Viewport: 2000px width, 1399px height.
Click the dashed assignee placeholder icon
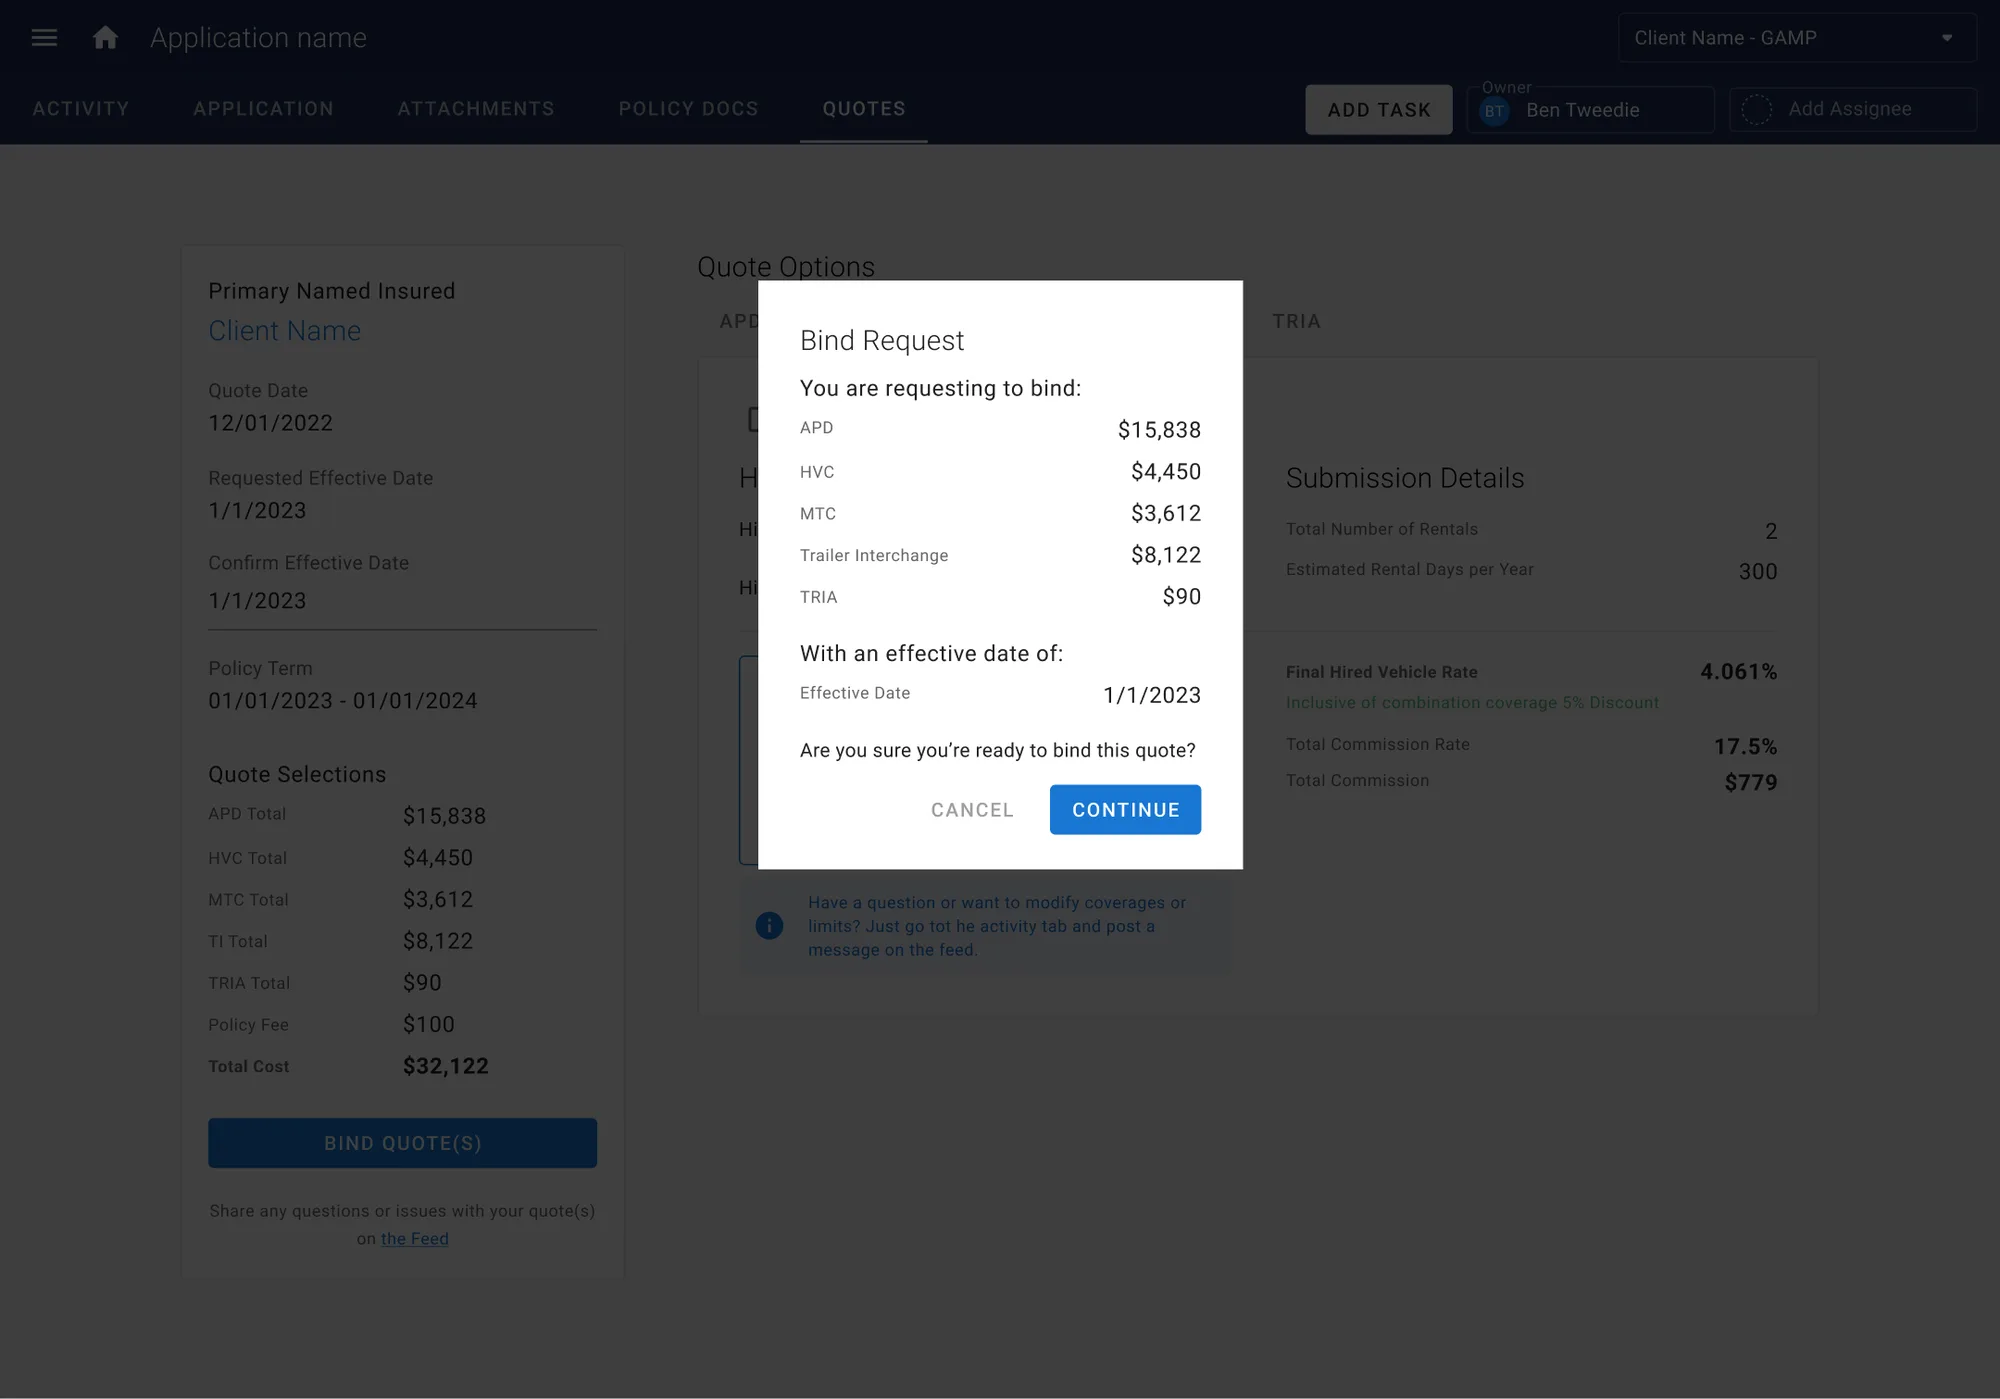coord(1757,110)
